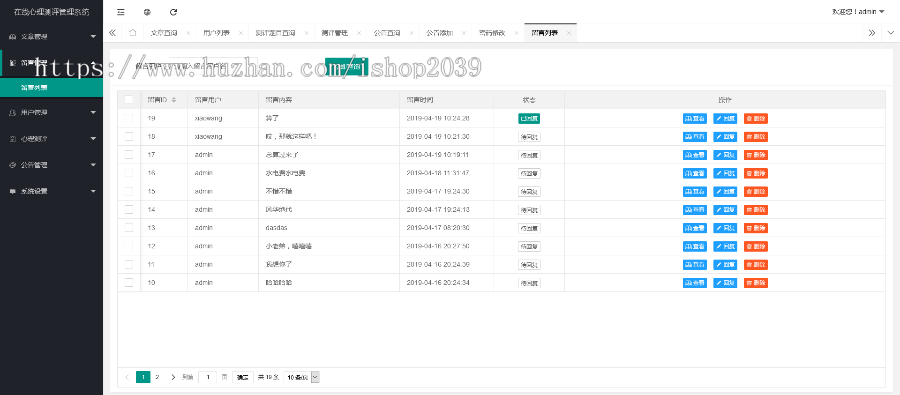
Task: Delete the 'dasdas' message row
Action: [x=755, y=228]
